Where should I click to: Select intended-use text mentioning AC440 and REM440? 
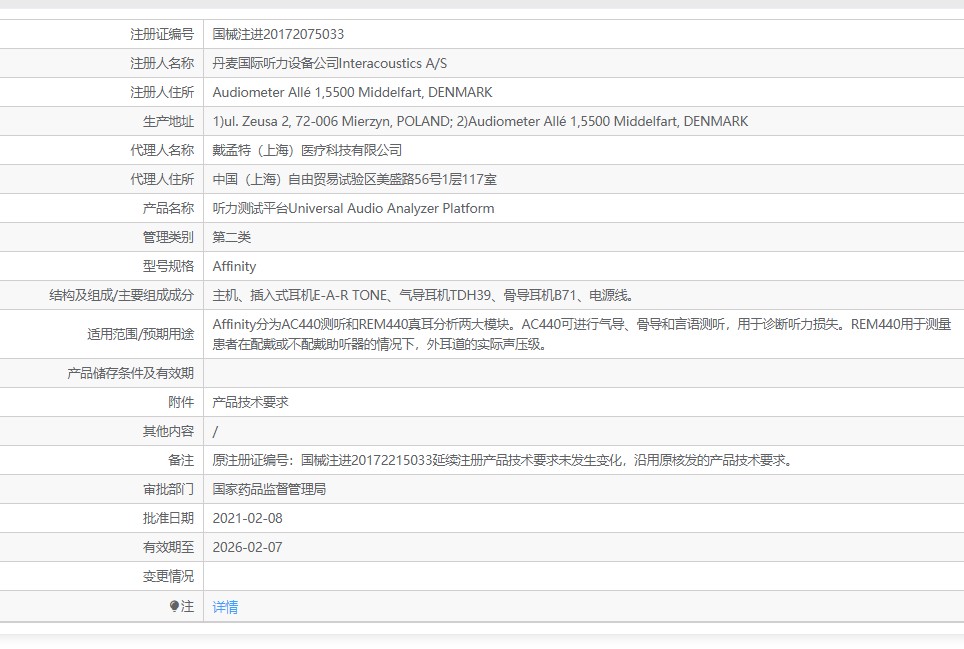tap(582, 334)
